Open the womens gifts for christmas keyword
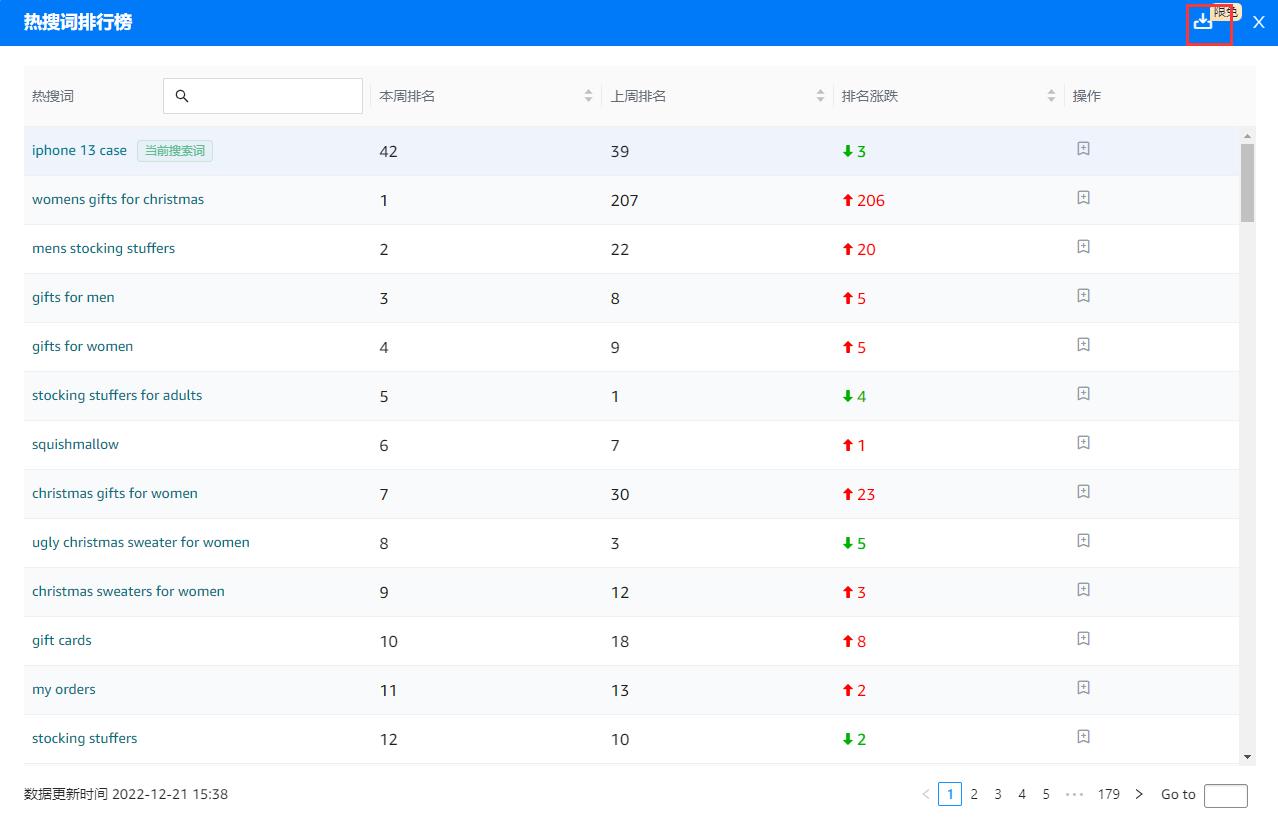Screen dimensions: 1278x829 tap(118, 200)
